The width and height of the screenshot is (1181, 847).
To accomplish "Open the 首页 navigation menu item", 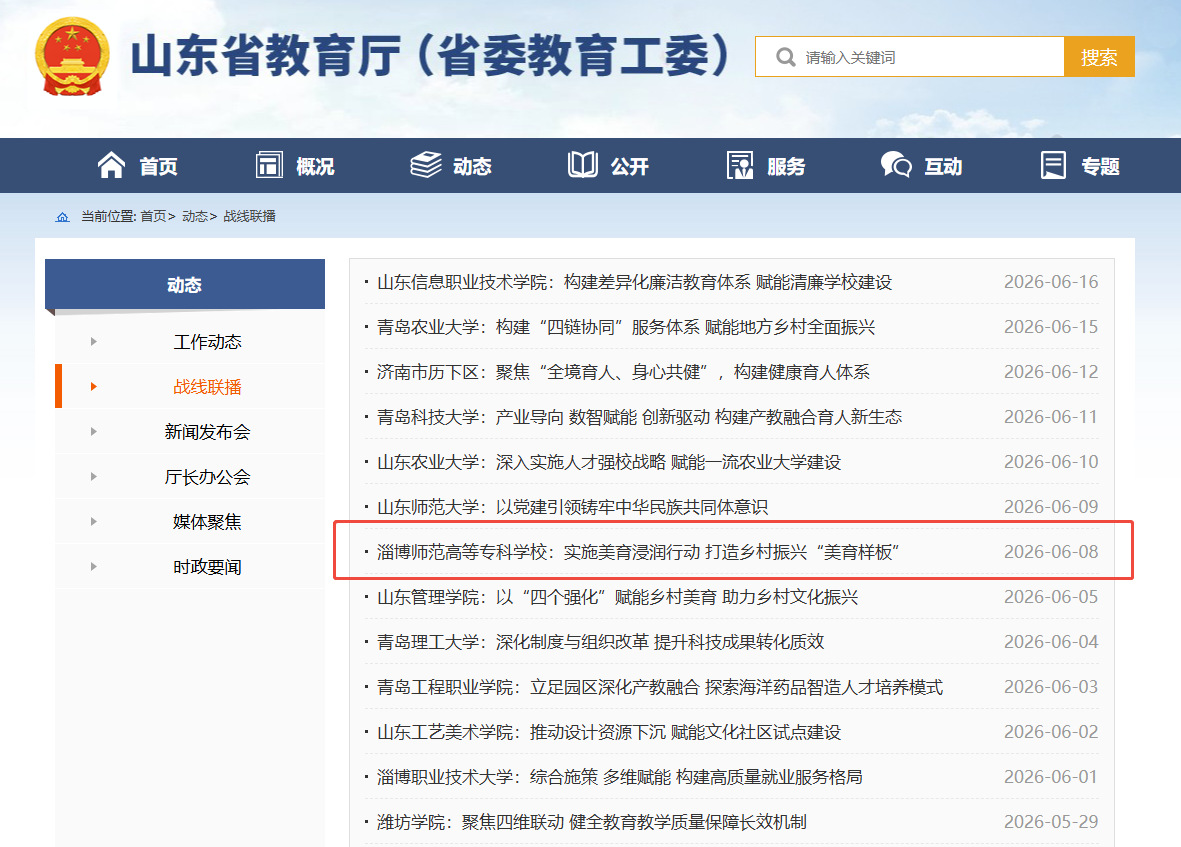I will [159, 166].
